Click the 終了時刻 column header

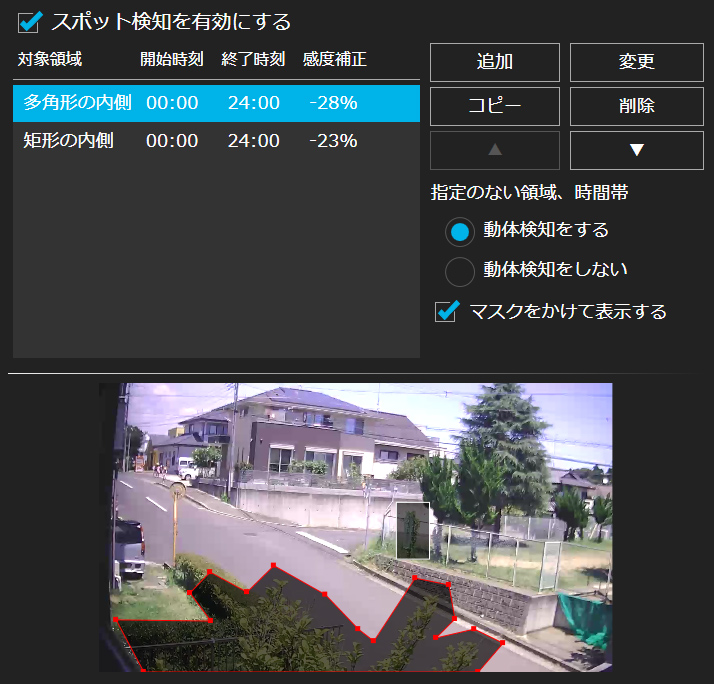253,60
